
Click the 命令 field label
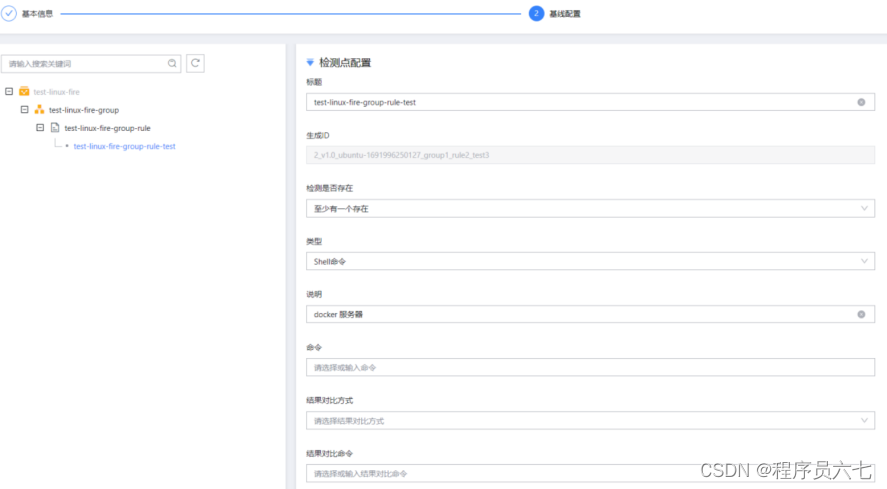(x=314, y=347)
